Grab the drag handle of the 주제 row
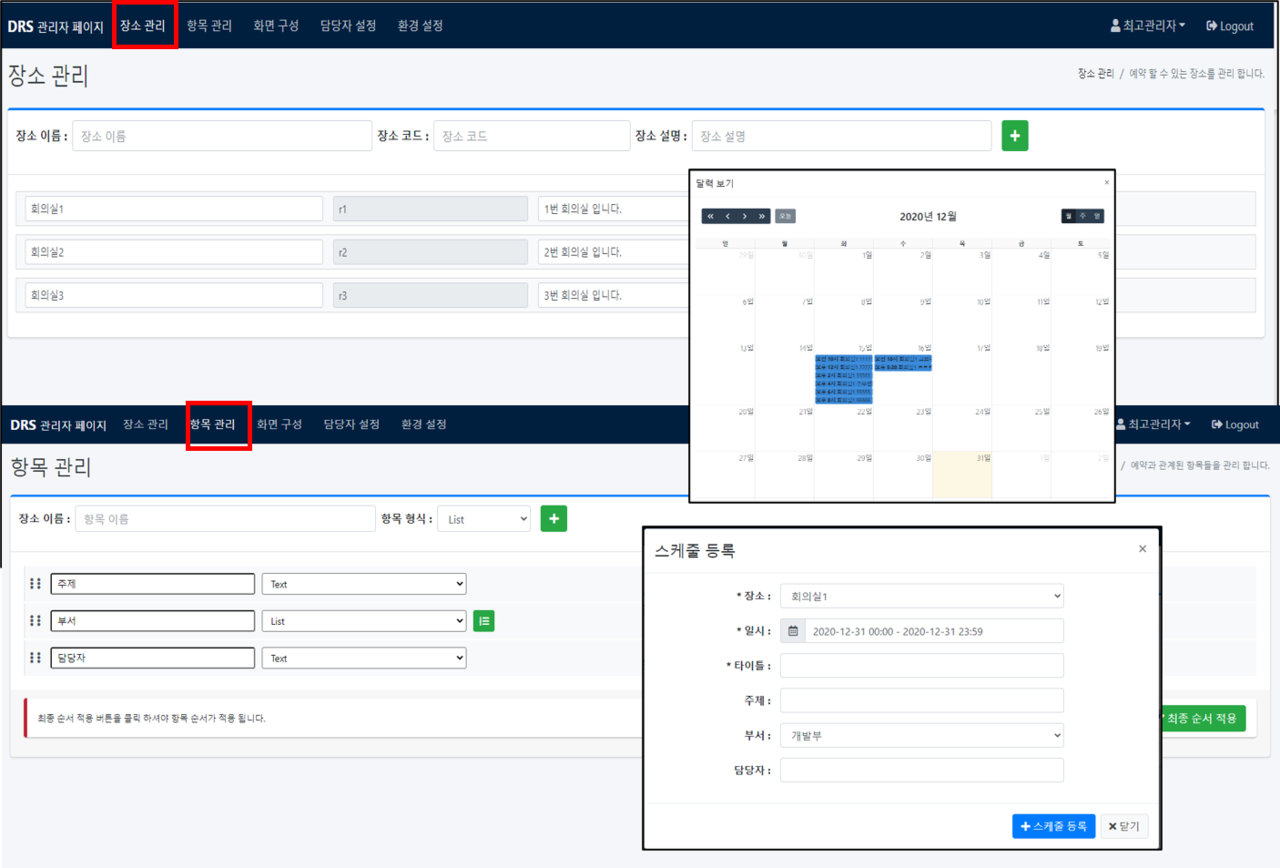 [x=36, y=584]
